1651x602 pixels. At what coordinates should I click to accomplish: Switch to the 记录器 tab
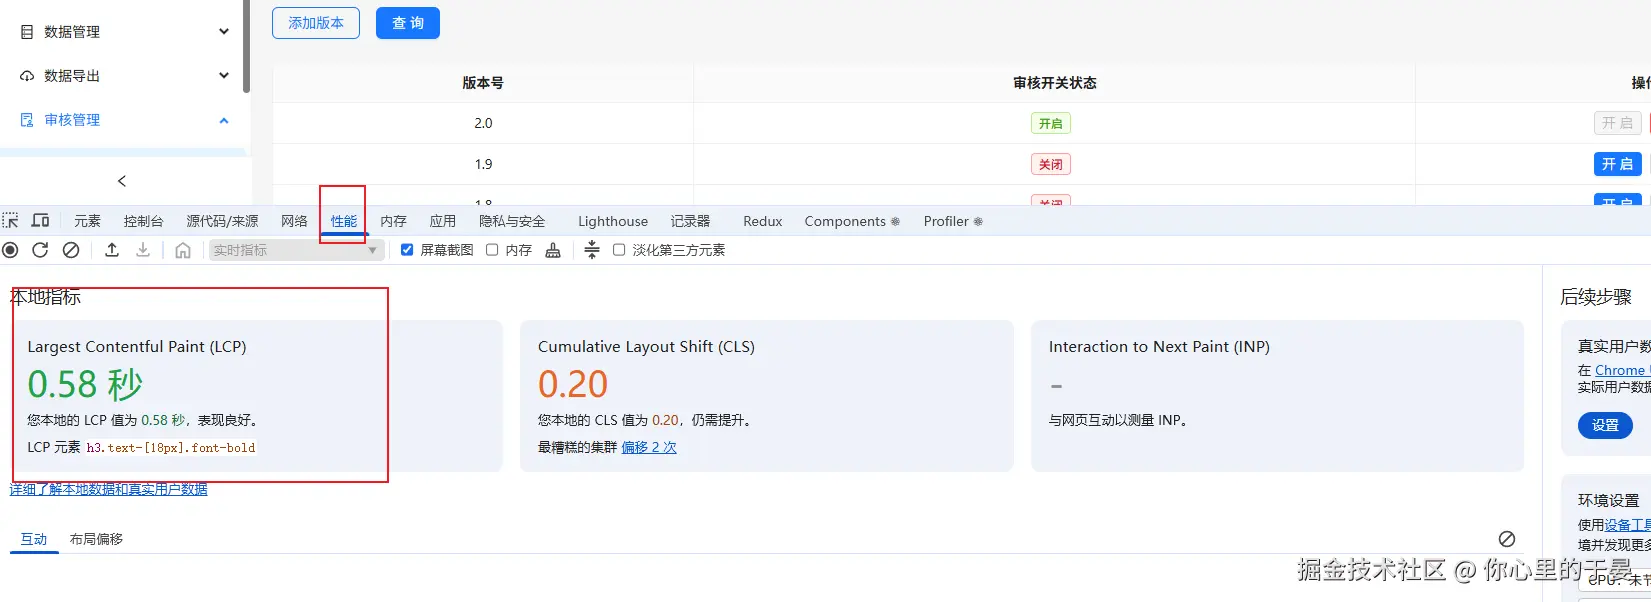690,221
